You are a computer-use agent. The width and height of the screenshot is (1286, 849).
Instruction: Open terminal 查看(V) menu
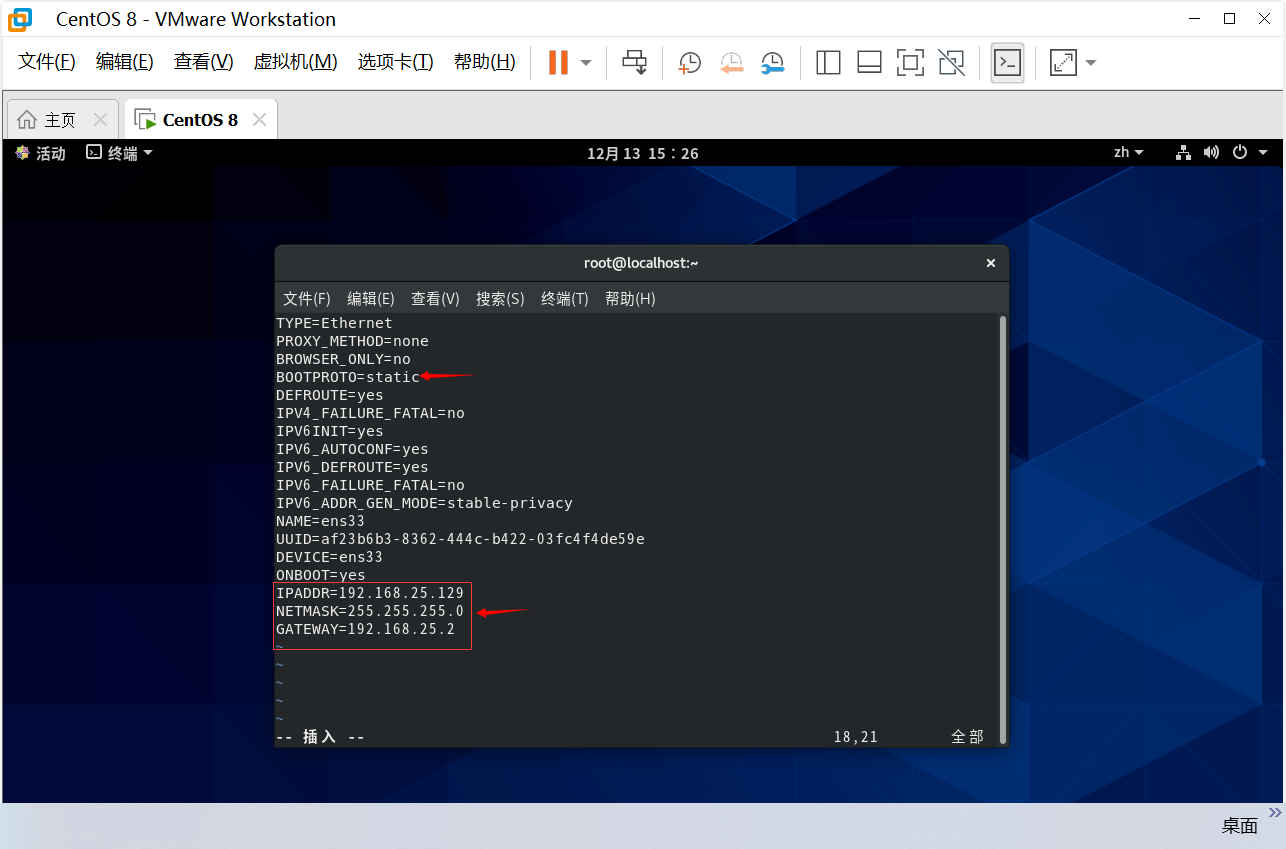435,299
